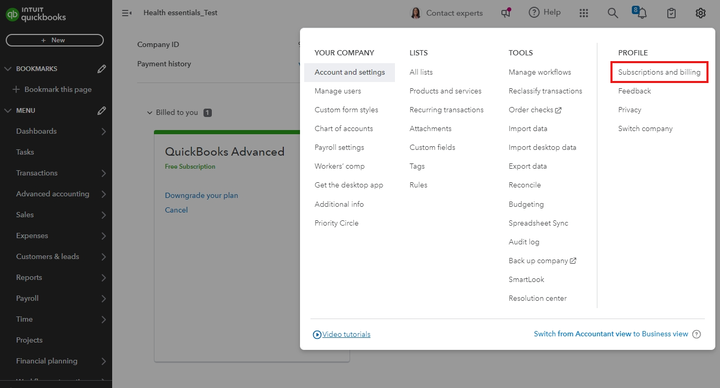
Task: Click the Video tutorials play icon
Action: pos(317,334)
